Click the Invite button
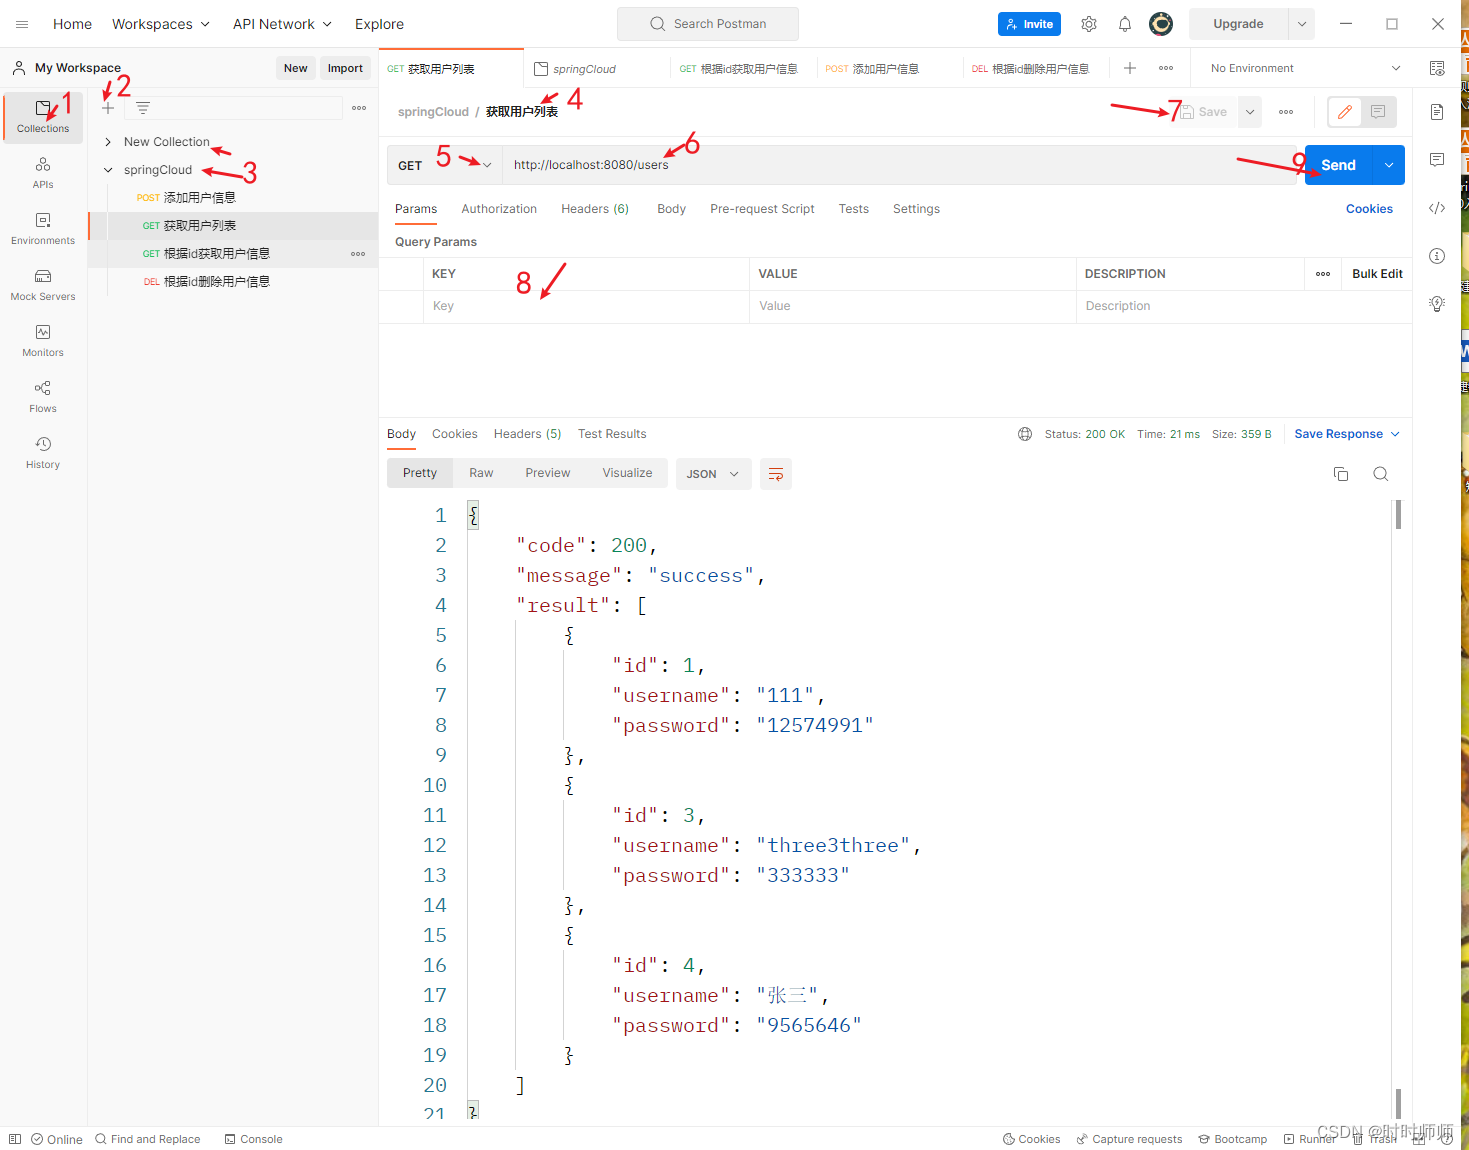The height and width of the screenshot is (1150, 1469). pyautogui.click(x=1029, y=24)
